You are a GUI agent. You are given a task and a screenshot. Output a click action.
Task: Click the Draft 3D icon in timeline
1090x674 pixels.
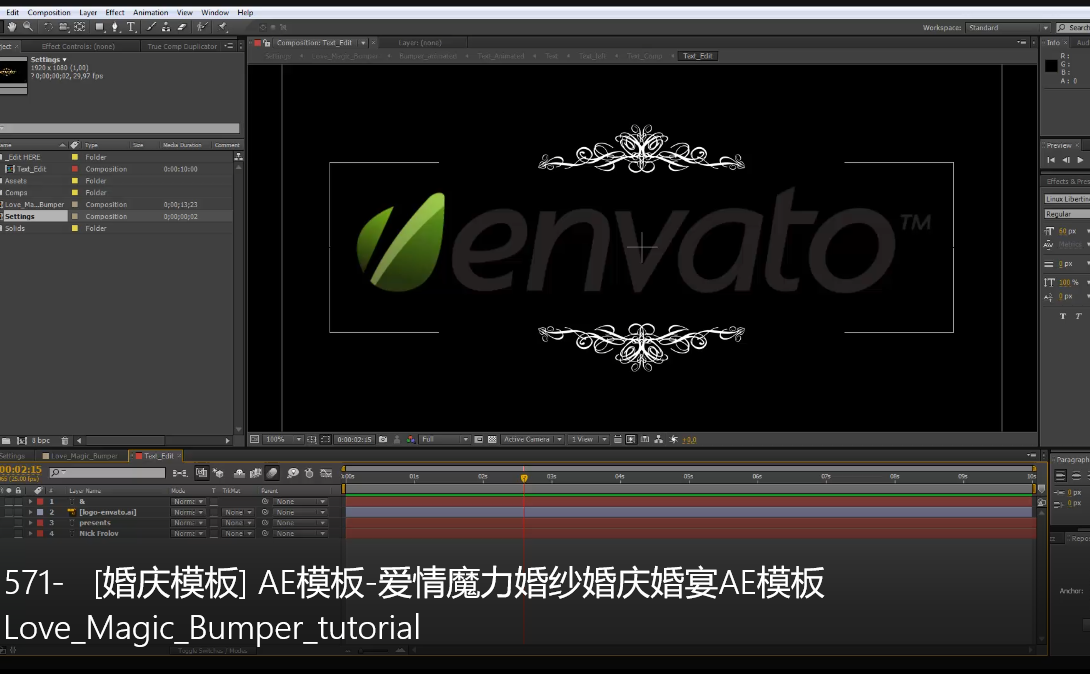[x=218, y=473]
